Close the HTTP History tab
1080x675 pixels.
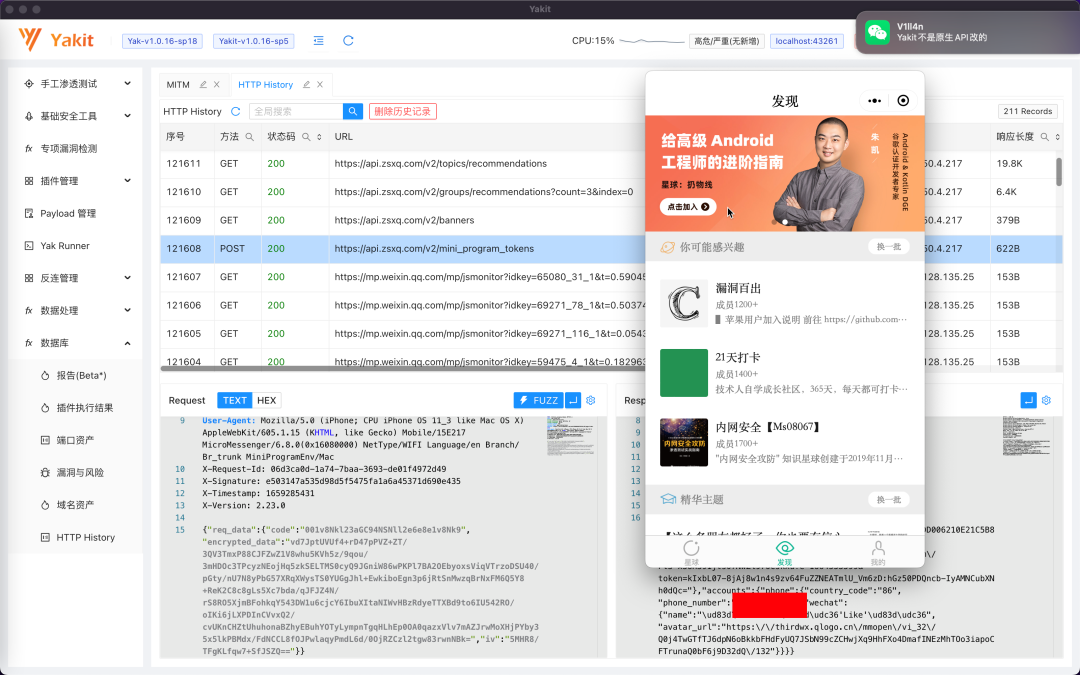point(320,85)
